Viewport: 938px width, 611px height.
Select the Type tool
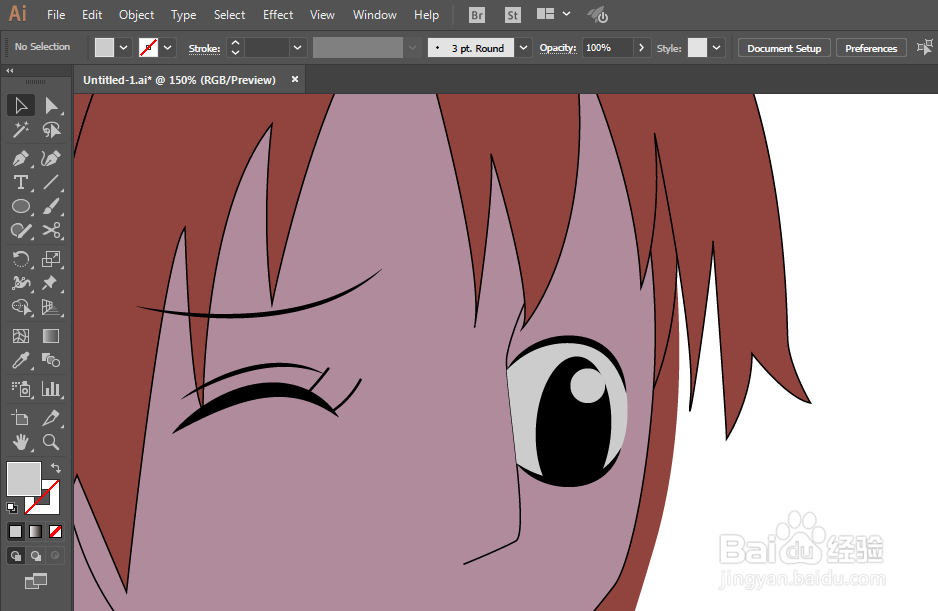21,182
